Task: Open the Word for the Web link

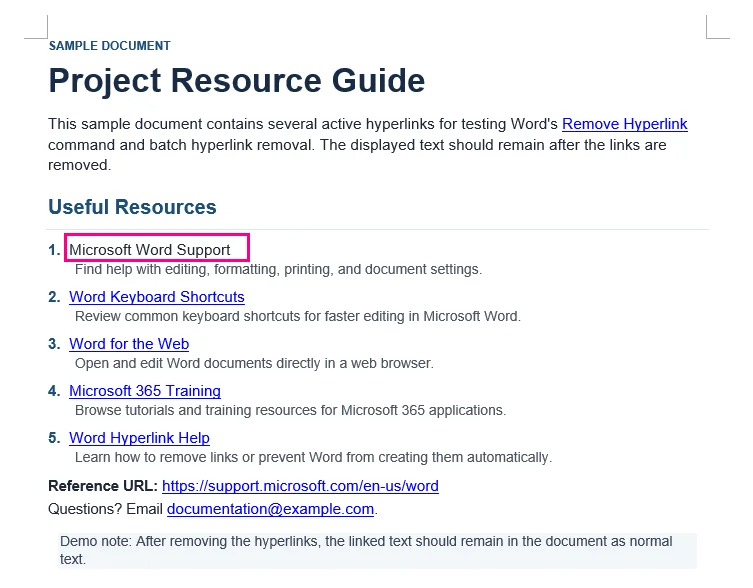Action: [x=129, y=344]
